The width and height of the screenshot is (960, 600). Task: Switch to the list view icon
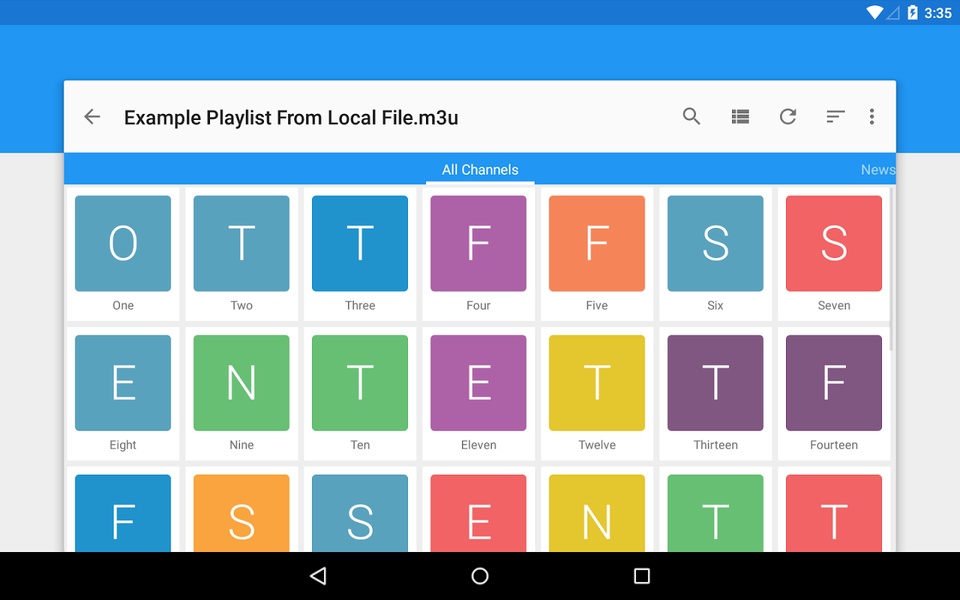click(740, 116)
